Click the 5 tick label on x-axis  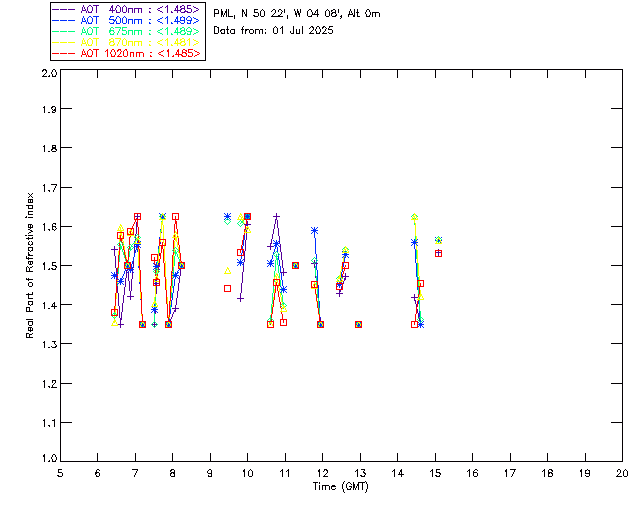pyautogui.click(x=60, y=473)
